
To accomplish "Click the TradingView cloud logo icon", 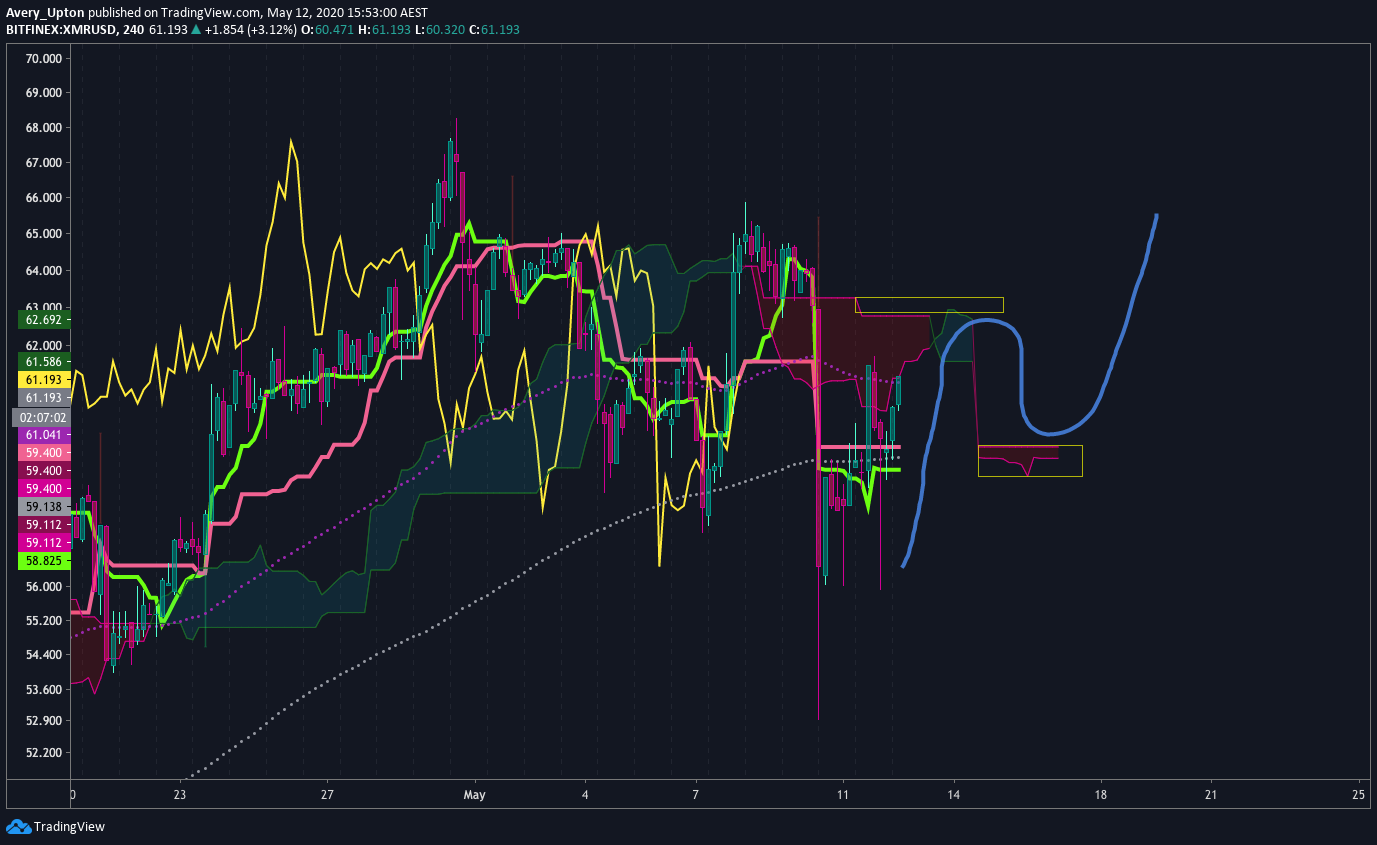I will [18, 827].
